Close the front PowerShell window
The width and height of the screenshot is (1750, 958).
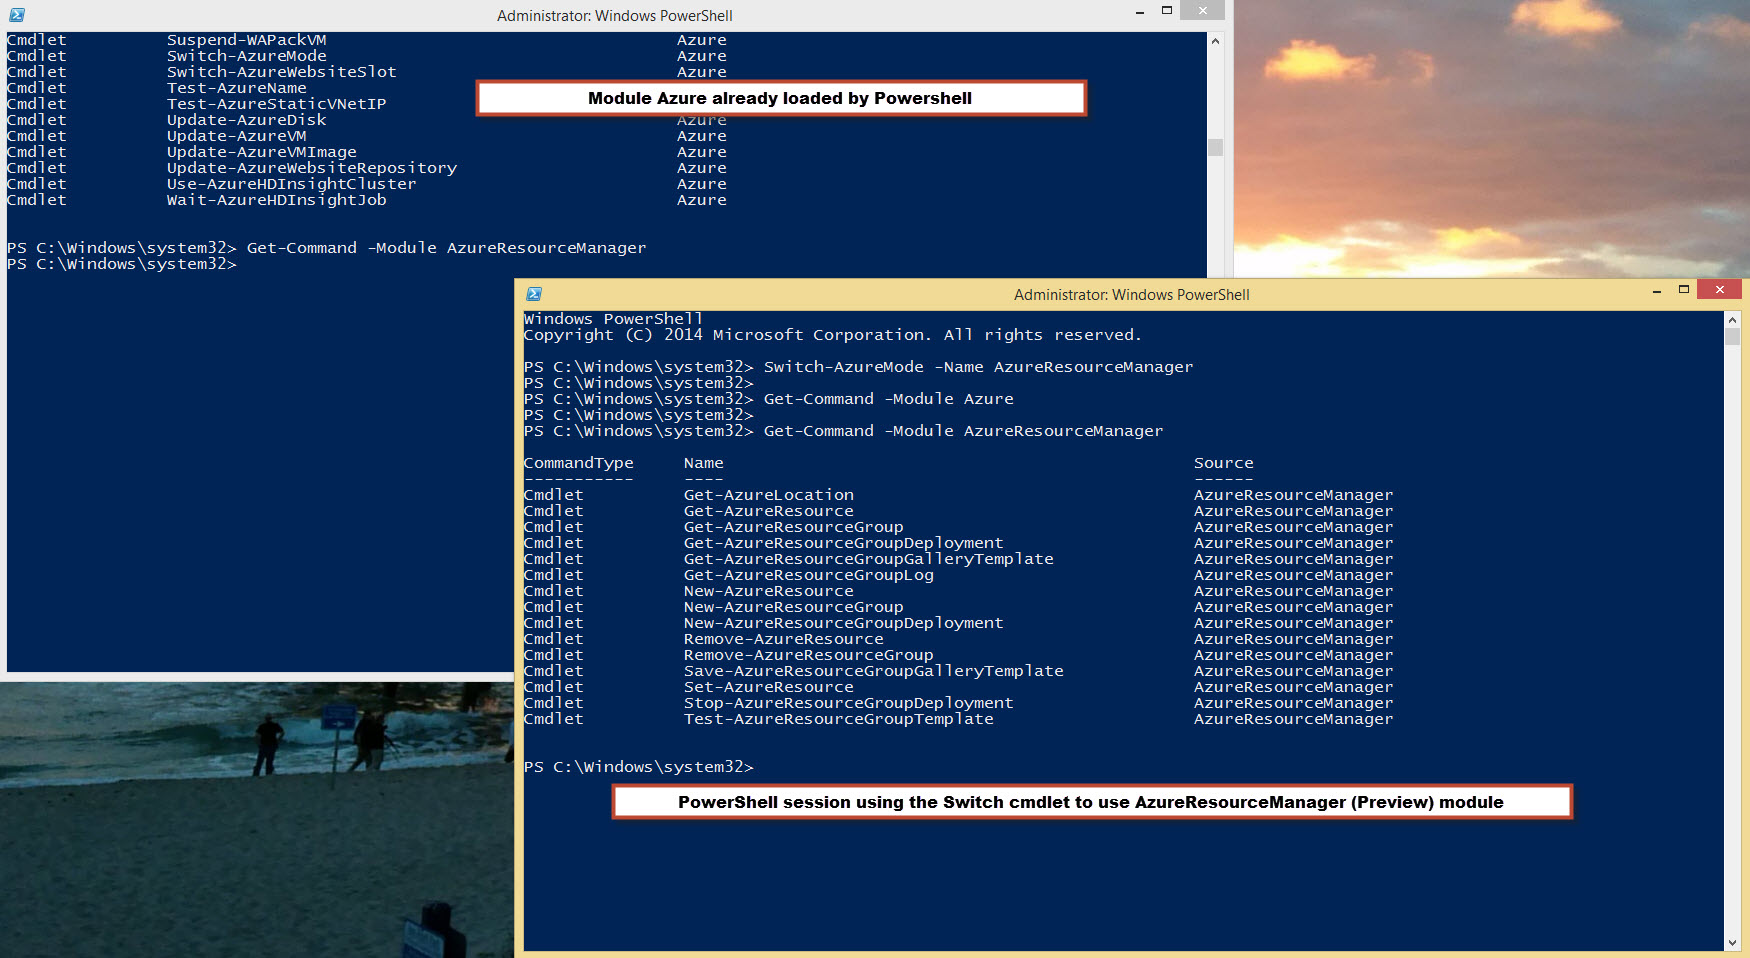tap(1720, 290)
